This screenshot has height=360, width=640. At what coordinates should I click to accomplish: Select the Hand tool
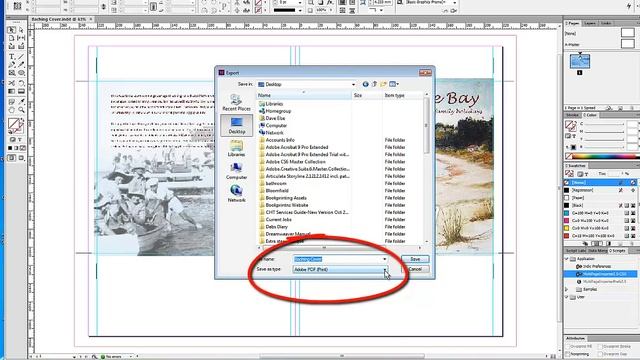(11, 110)
